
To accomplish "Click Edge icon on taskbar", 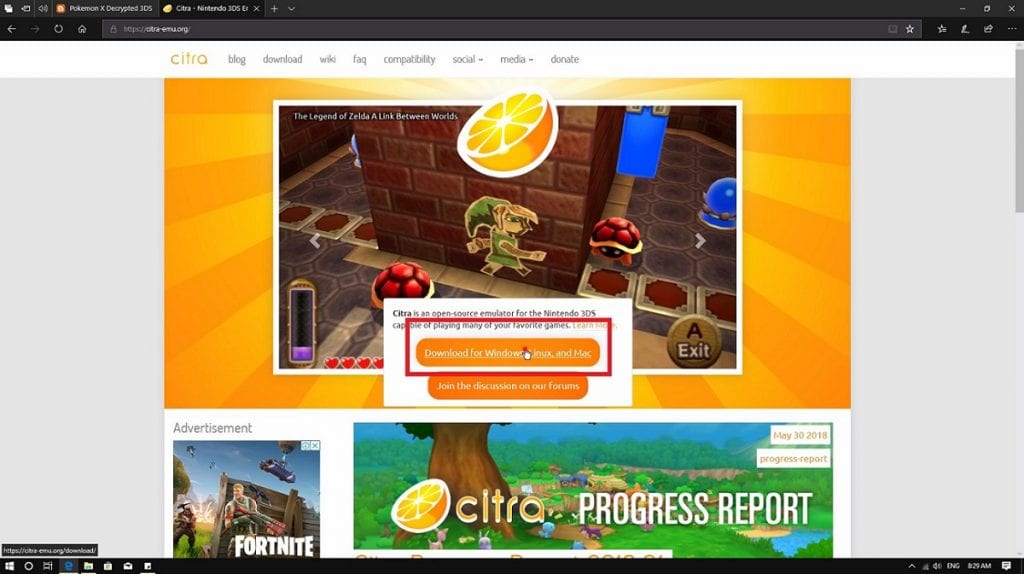I will click(x=68, y=566).
